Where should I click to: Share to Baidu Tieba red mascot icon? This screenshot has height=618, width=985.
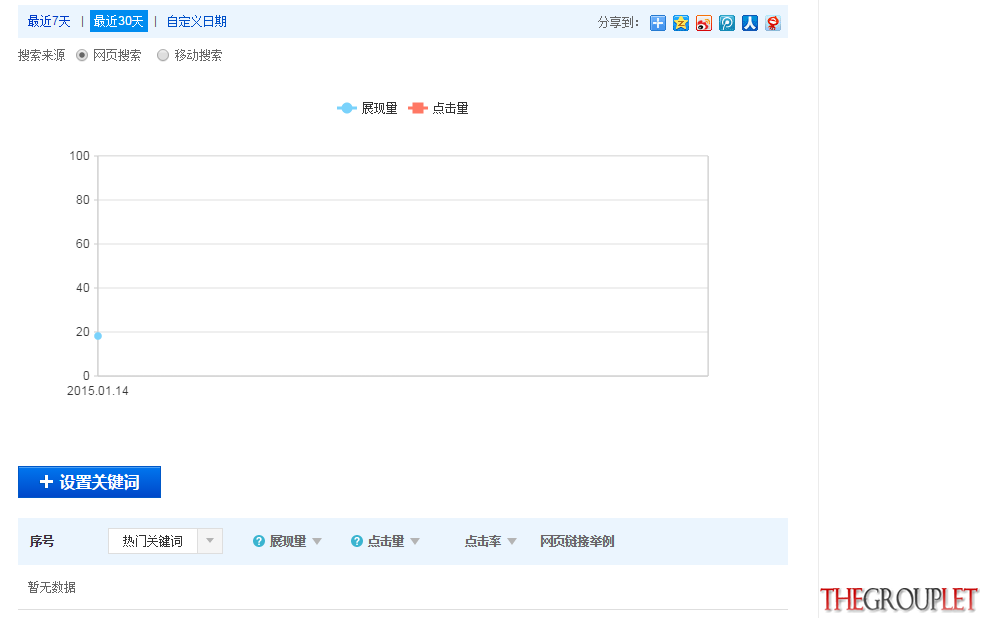pyautogui.click(x=773, y=23)
